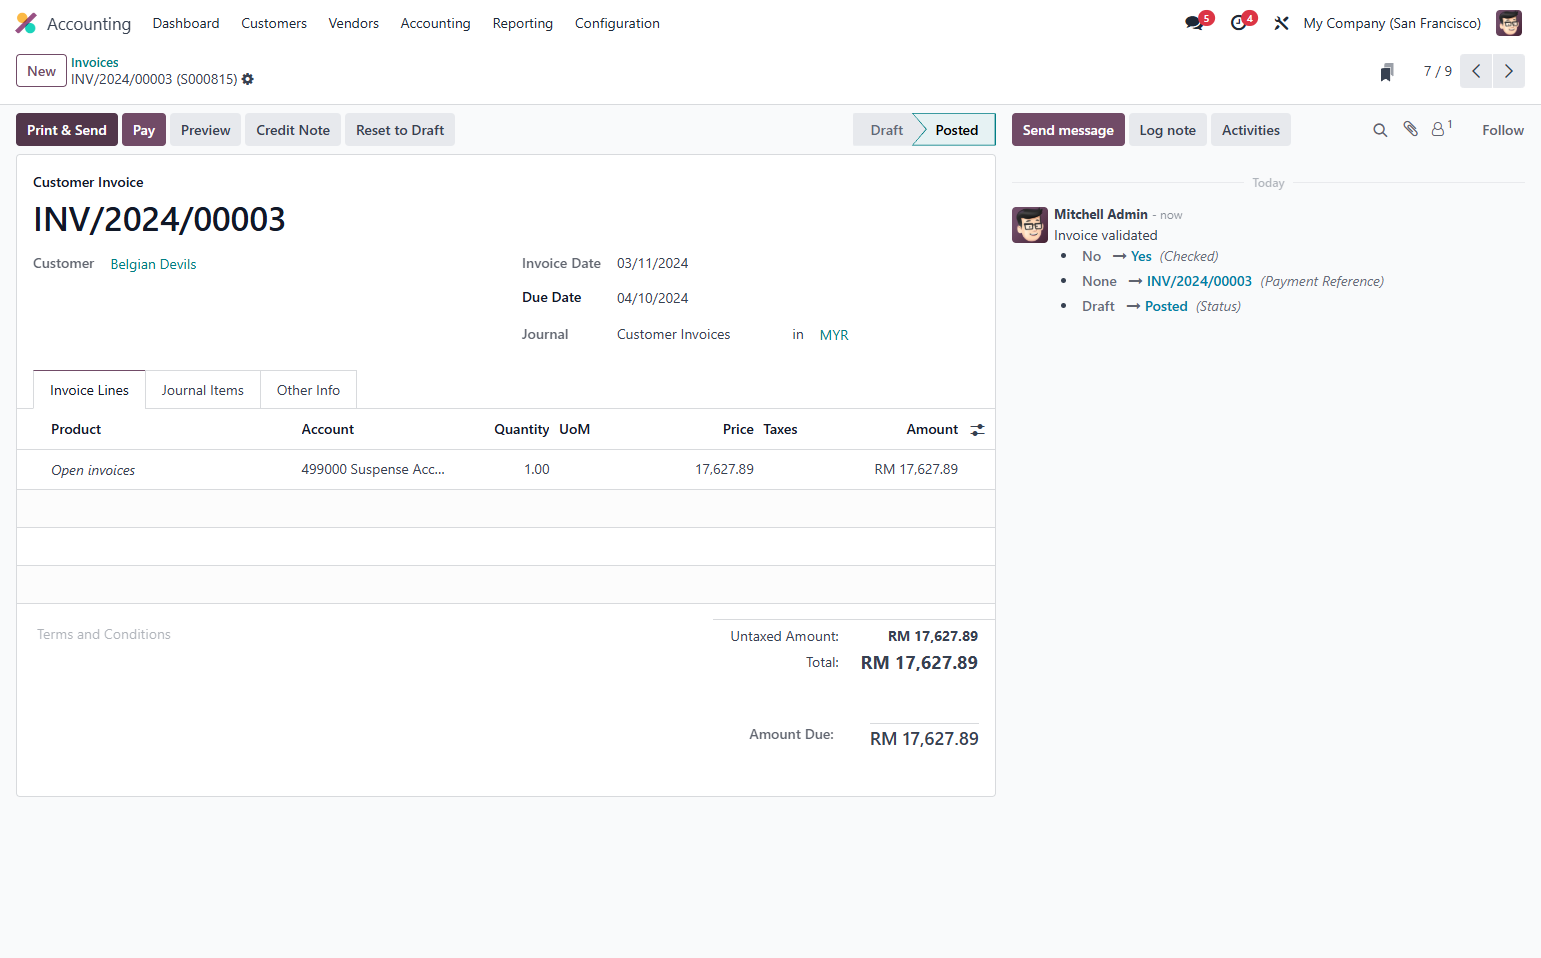Search chatter messages magnifier icon
The height and width of the screenshot is (958, 1541).
tap(1380, 130)
